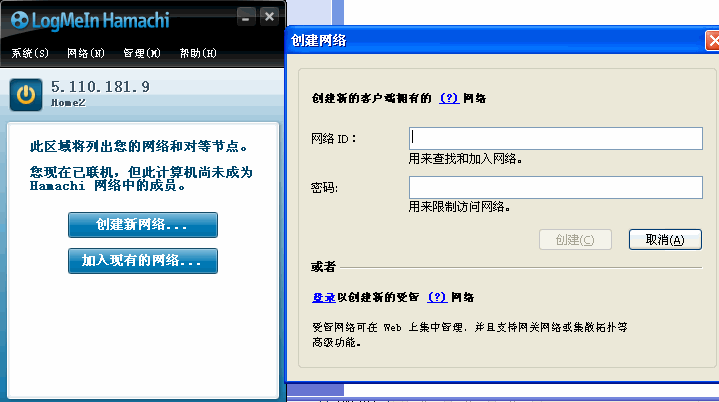Close the Hamachi main window
This screenshot has height=402, width=719.
[269, 17]
